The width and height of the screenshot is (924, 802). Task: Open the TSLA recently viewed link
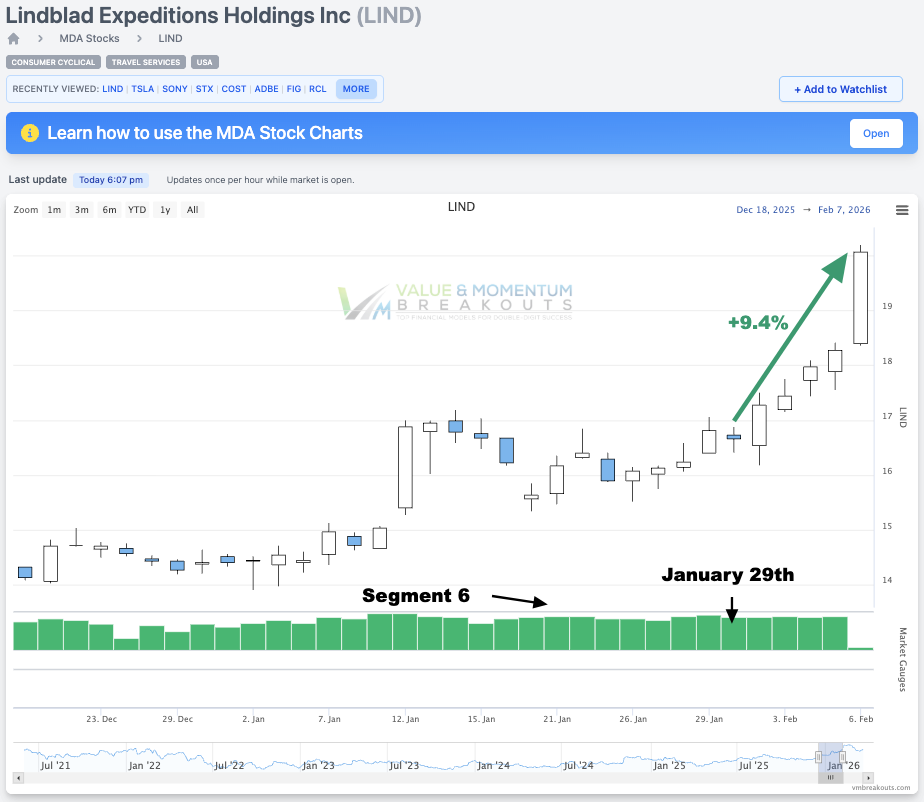tap(143, 89)
